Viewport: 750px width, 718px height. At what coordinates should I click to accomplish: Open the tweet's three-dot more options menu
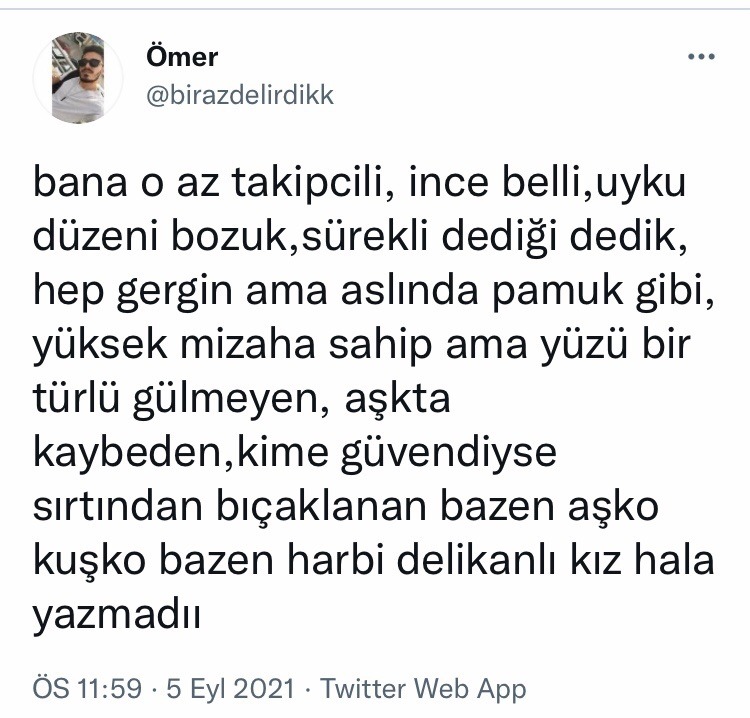[702, 58]
